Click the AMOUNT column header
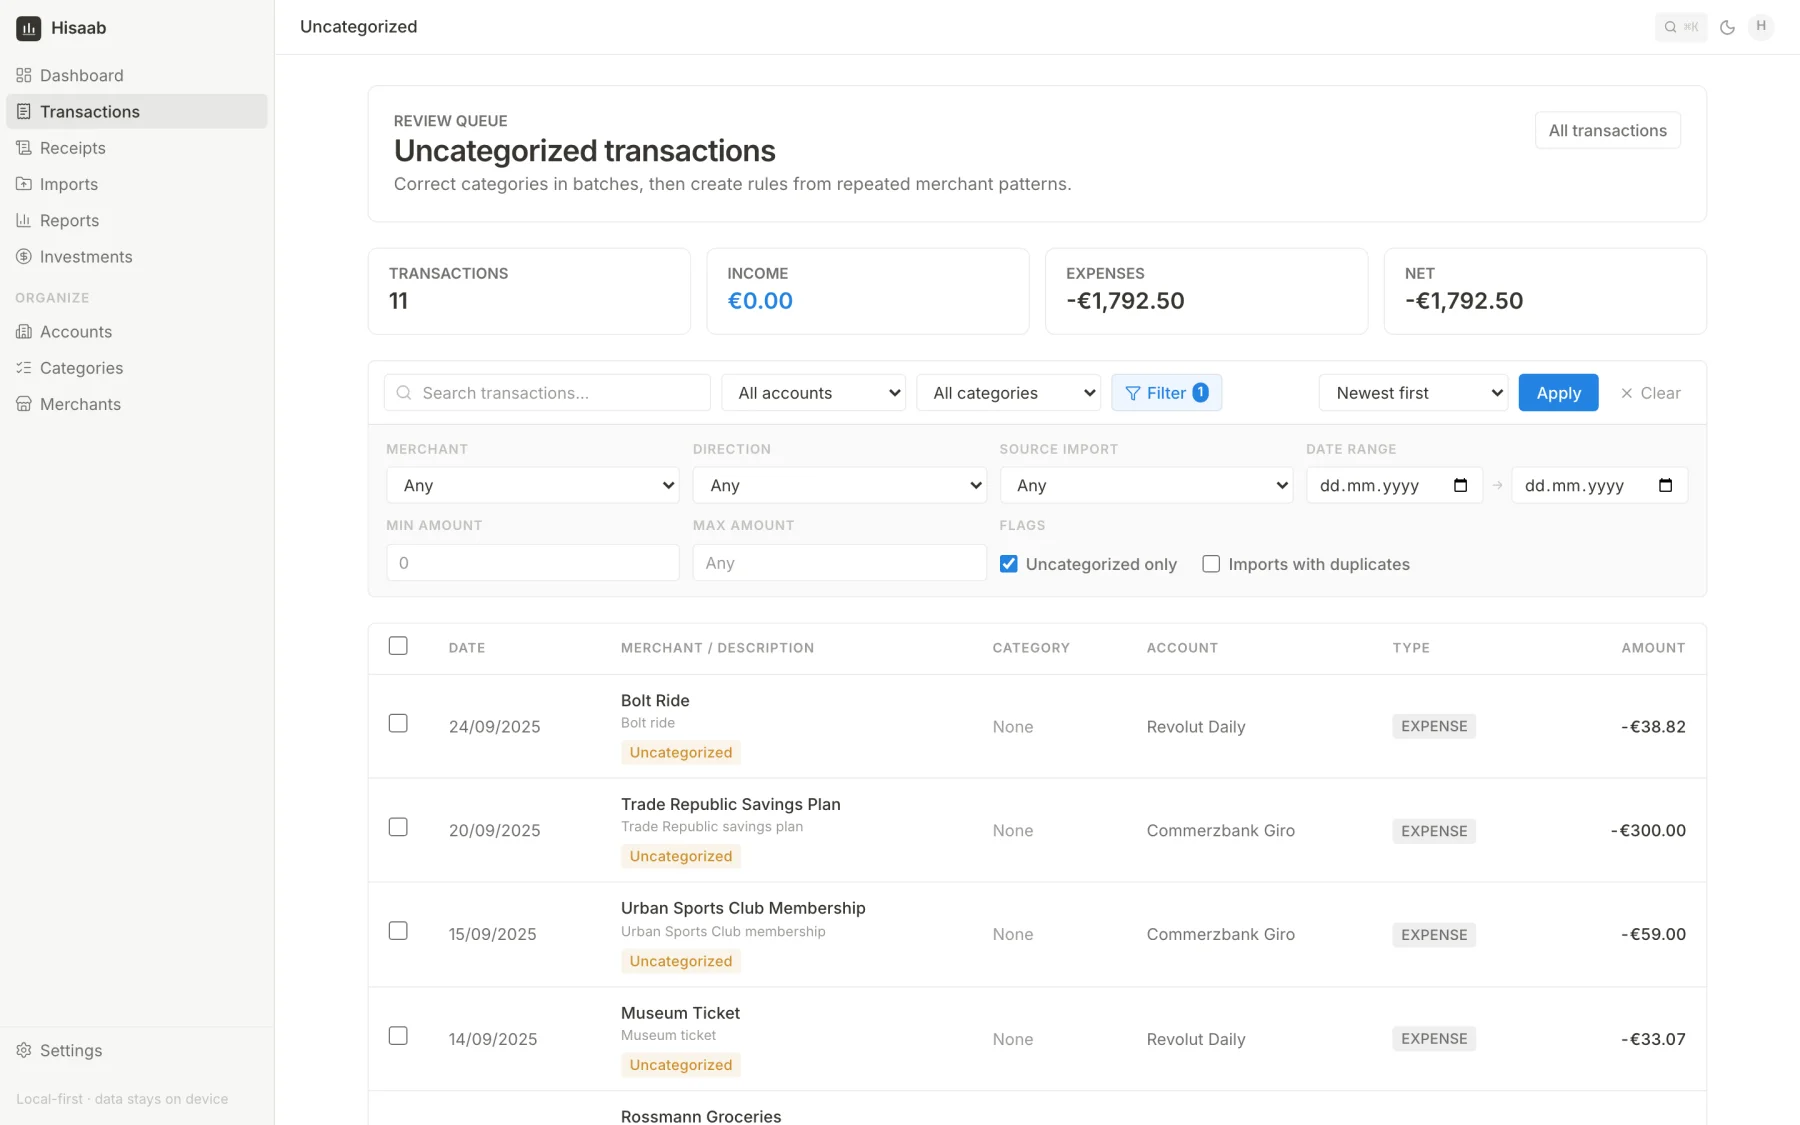Image resolution: width=1800 pixels, height=1125 pixels. 1653,648
